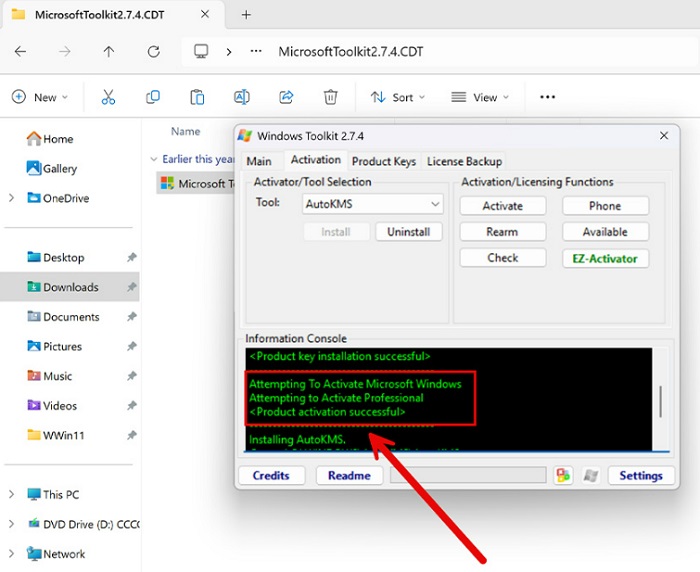Click the Paste clipboard icon in Explorer toolbar
This screenshot has width=700, height=572.
coord(197,97)
